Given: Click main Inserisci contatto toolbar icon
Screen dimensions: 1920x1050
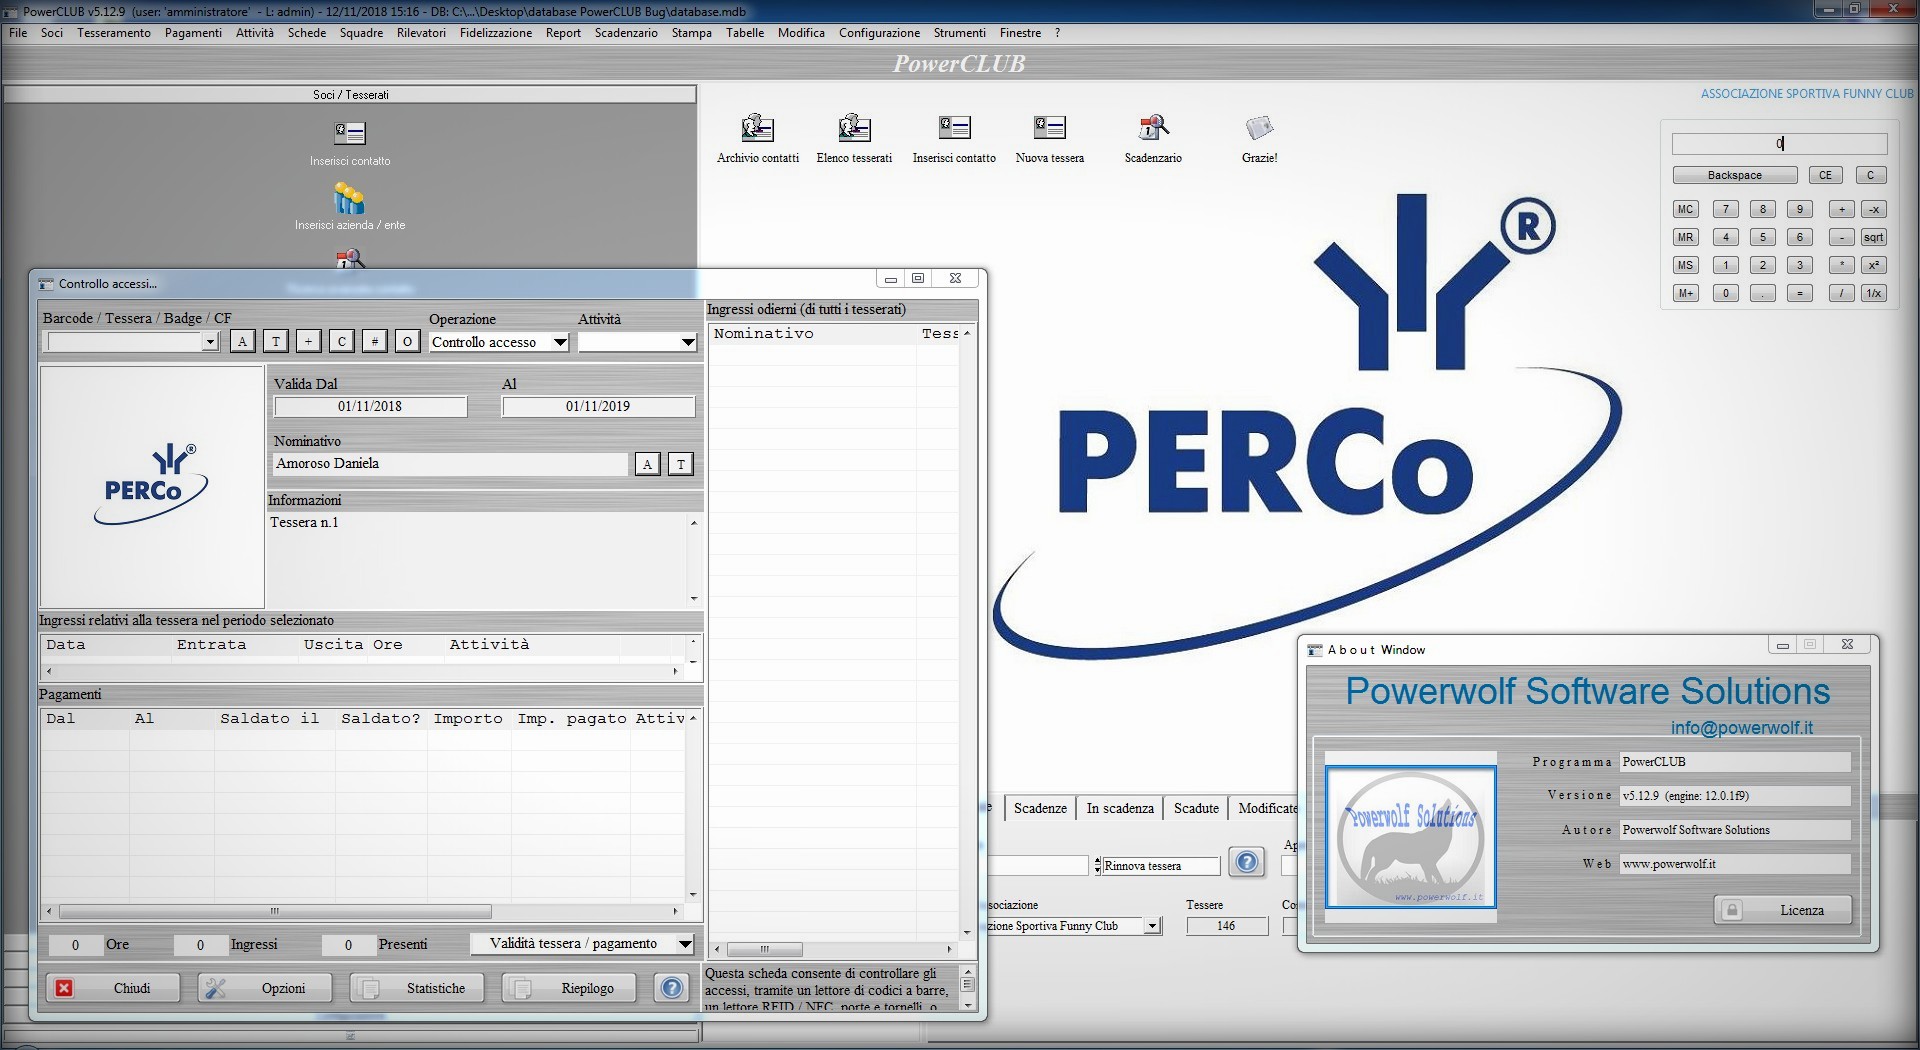Looking at the screenshot, I should pyautogui.click(x=954, y=128).
